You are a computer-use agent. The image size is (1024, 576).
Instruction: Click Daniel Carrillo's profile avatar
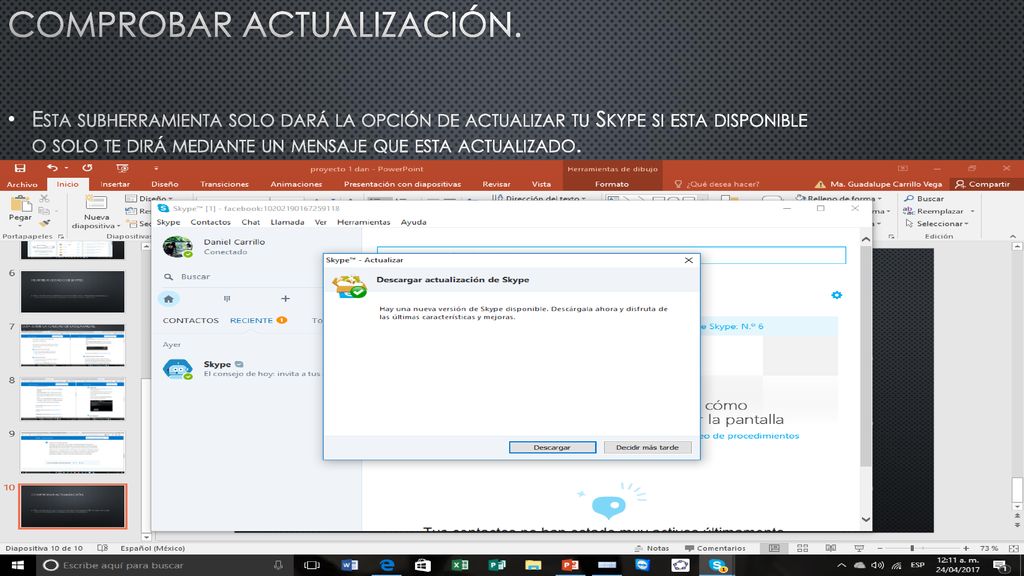tap(178, 247)
